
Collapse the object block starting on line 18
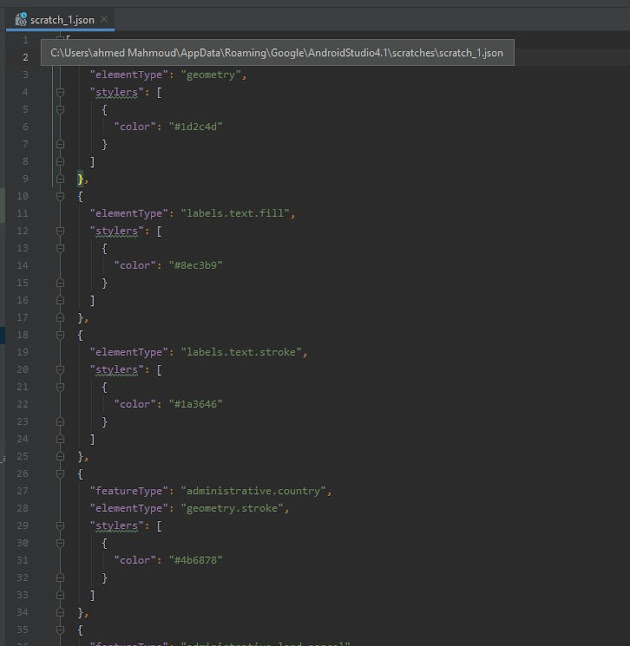[60, 335]
